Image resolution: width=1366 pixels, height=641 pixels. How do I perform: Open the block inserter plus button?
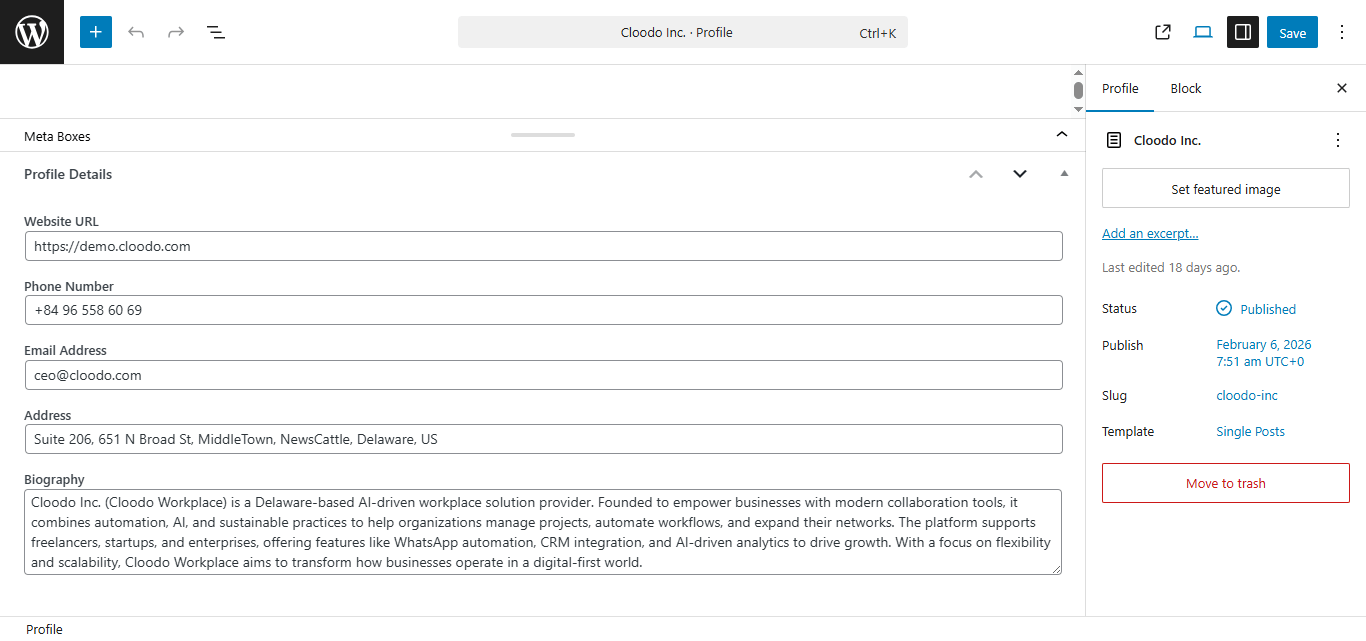[x=96, y=32]
